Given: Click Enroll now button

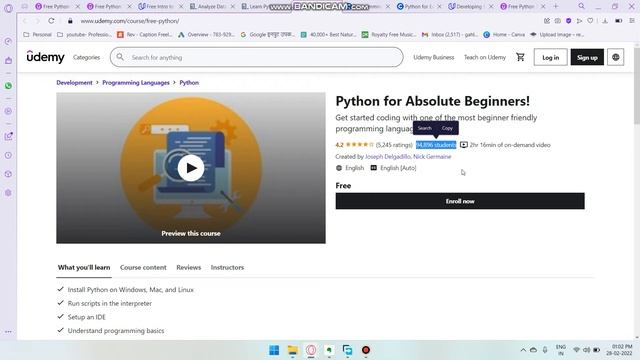Looking at the screenshot, I should coord(460,201).
